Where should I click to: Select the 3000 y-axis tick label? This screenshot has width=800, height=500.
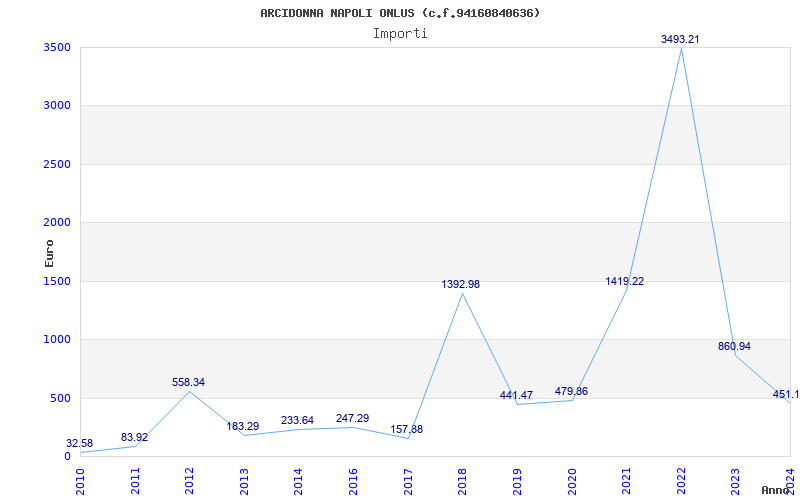[x=57, y=106]
